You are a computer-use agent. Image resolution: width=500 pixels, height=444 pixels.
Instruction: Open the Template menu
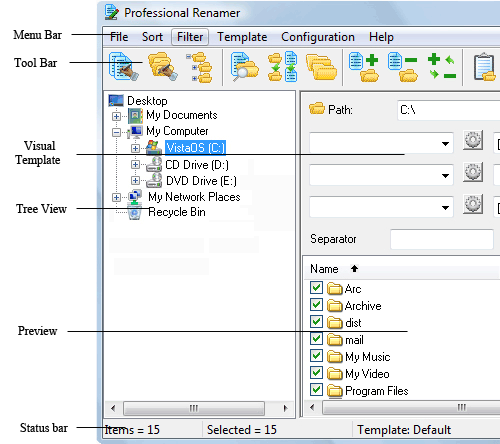[x=242, y=37]
